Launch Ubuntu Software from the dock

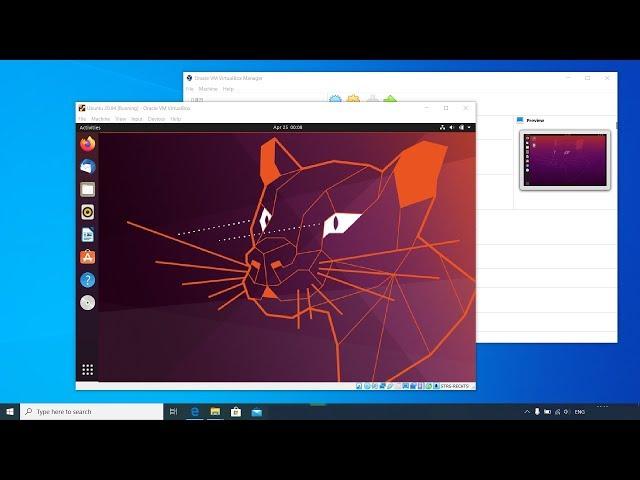click(x=87, y=257)
